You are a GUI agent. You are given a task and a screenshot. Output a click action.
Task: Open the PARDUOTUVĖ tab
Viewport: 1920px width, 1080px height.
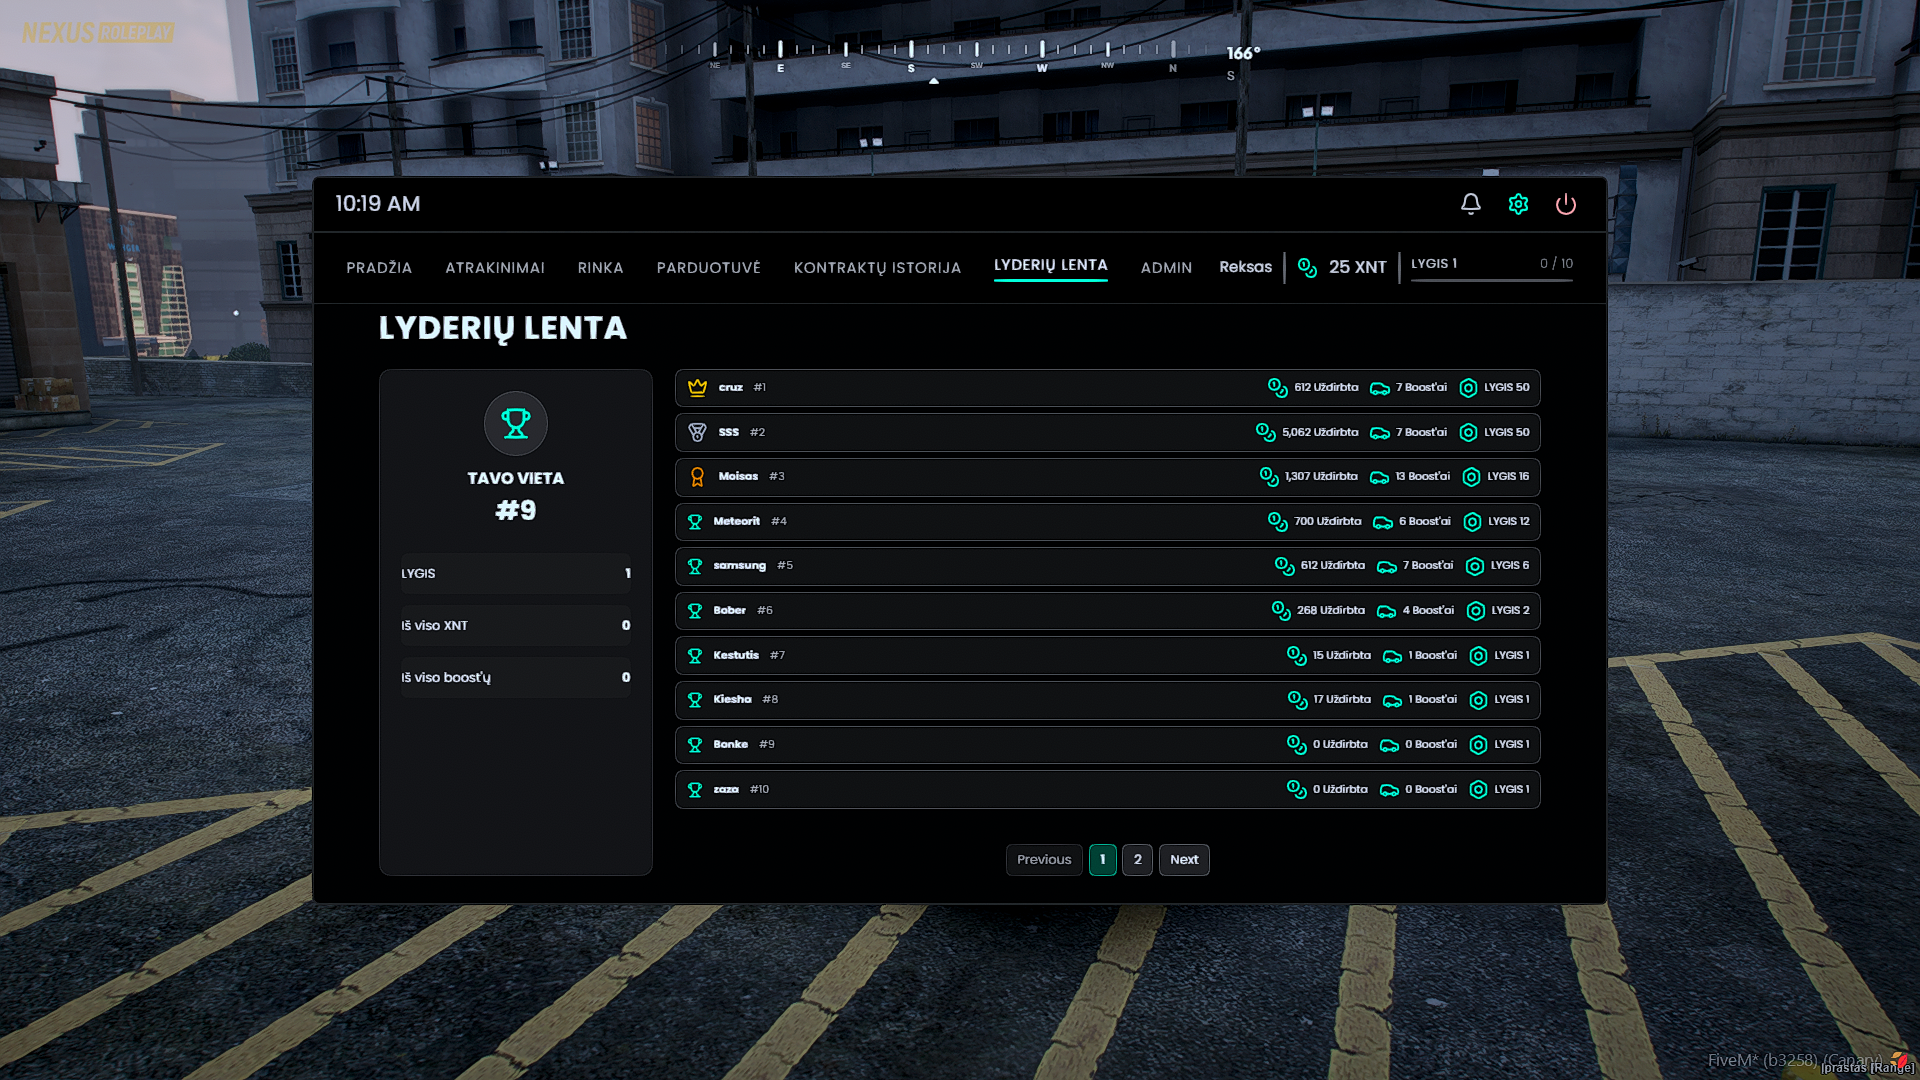[x=708, y=267]
